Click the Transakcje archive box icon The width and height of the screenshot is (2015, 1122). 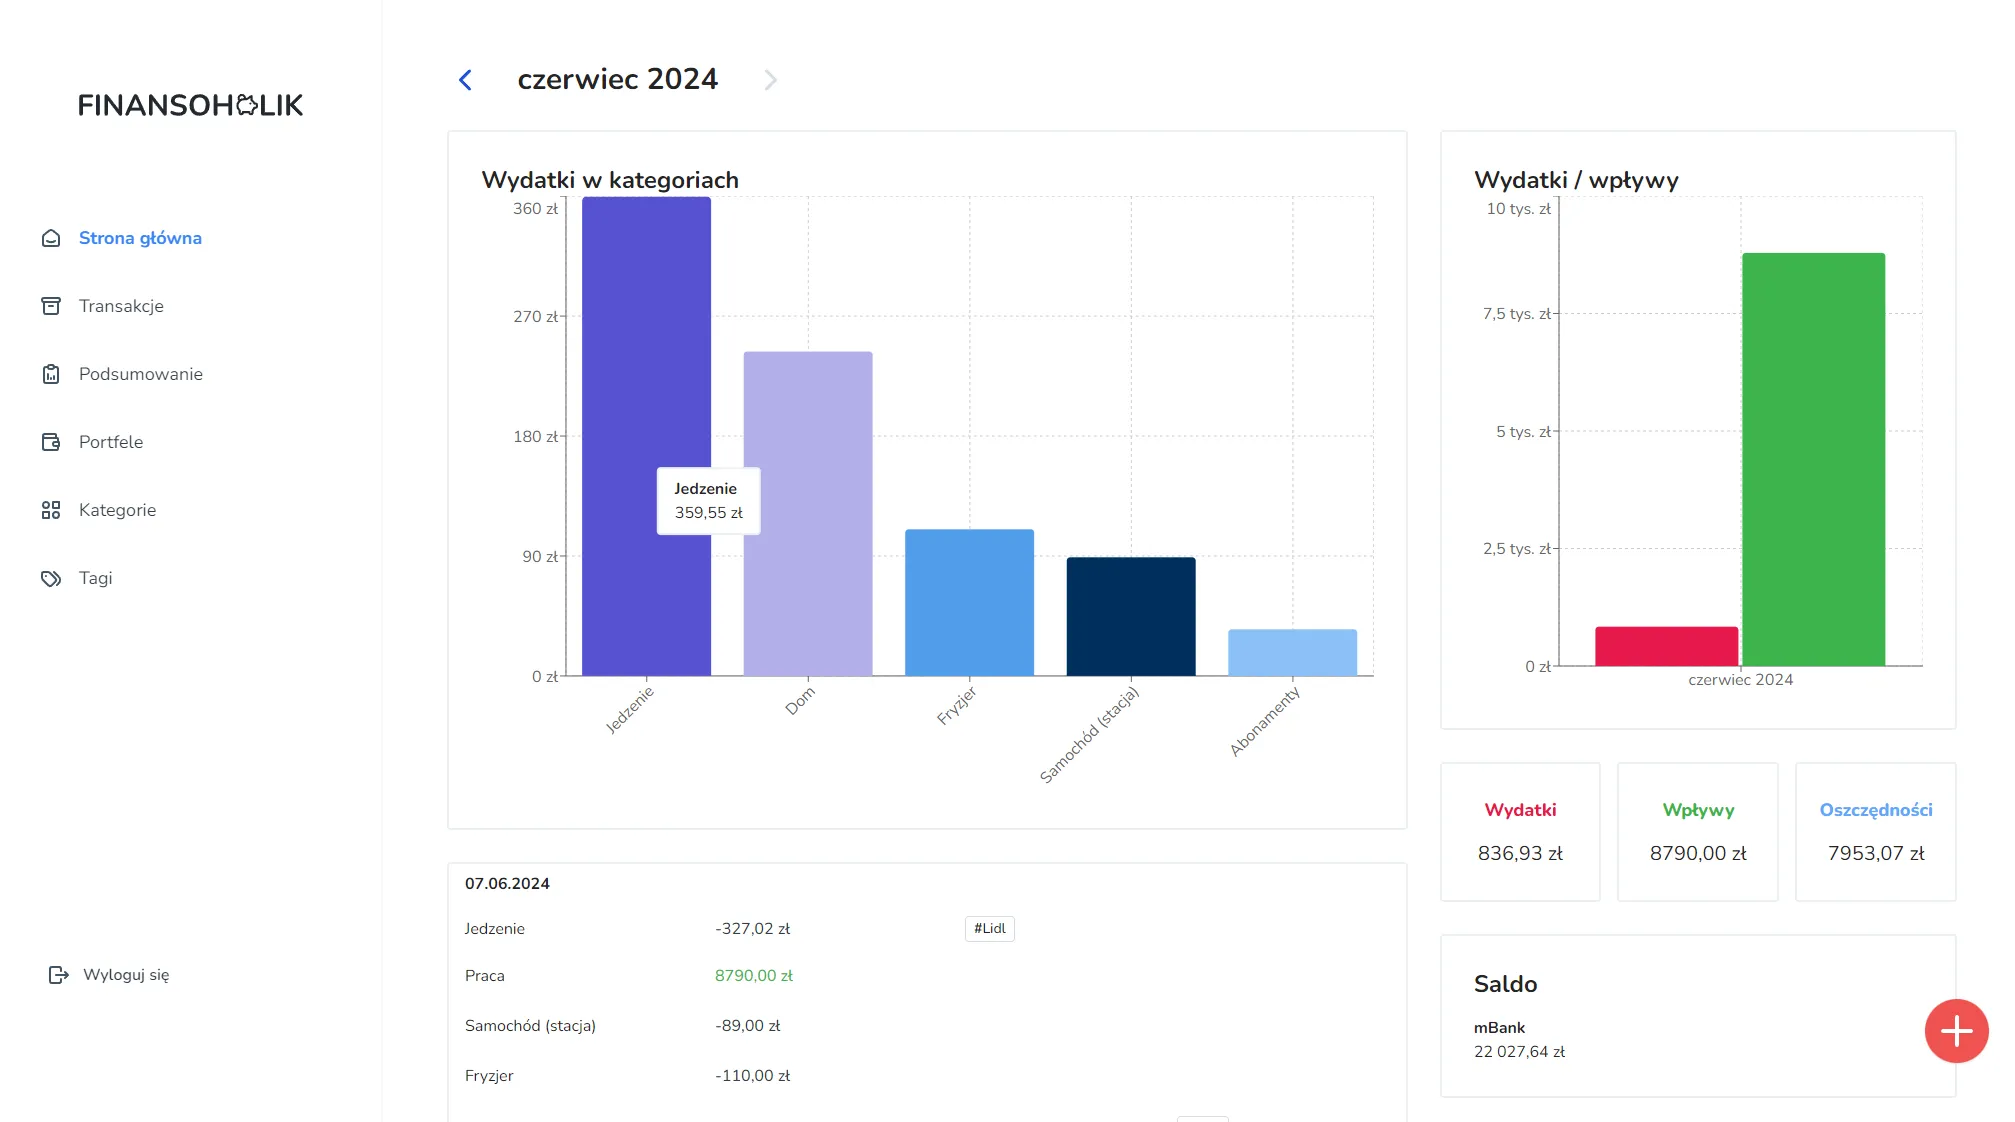[51, 306]
